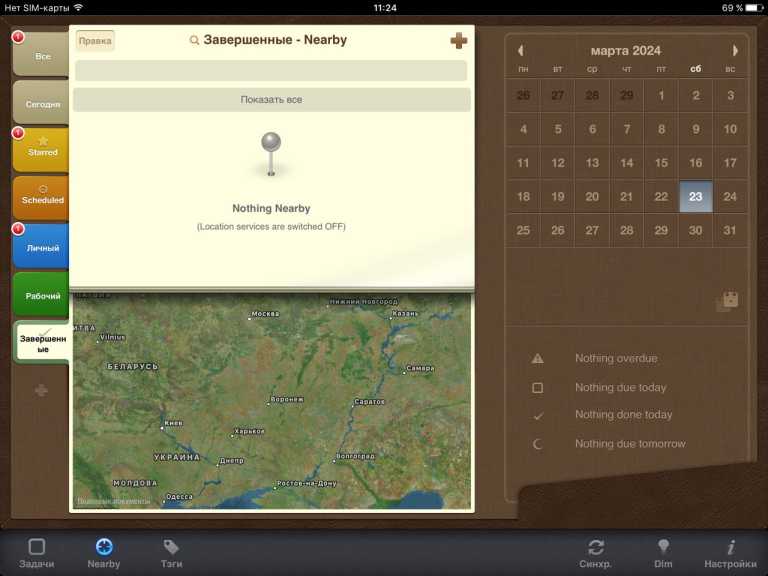The image size is (768, 576).
Task: Open the Сегодня list tab
Action: coord(42,103)
